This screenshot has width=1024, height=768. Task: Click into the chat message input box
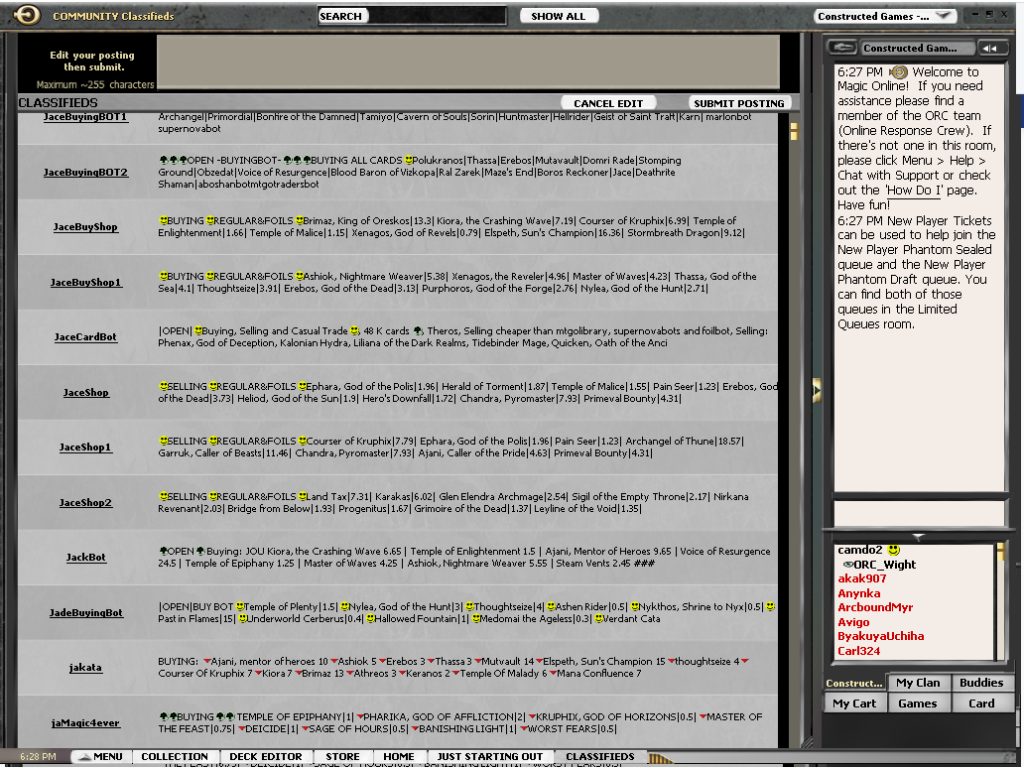919,512
